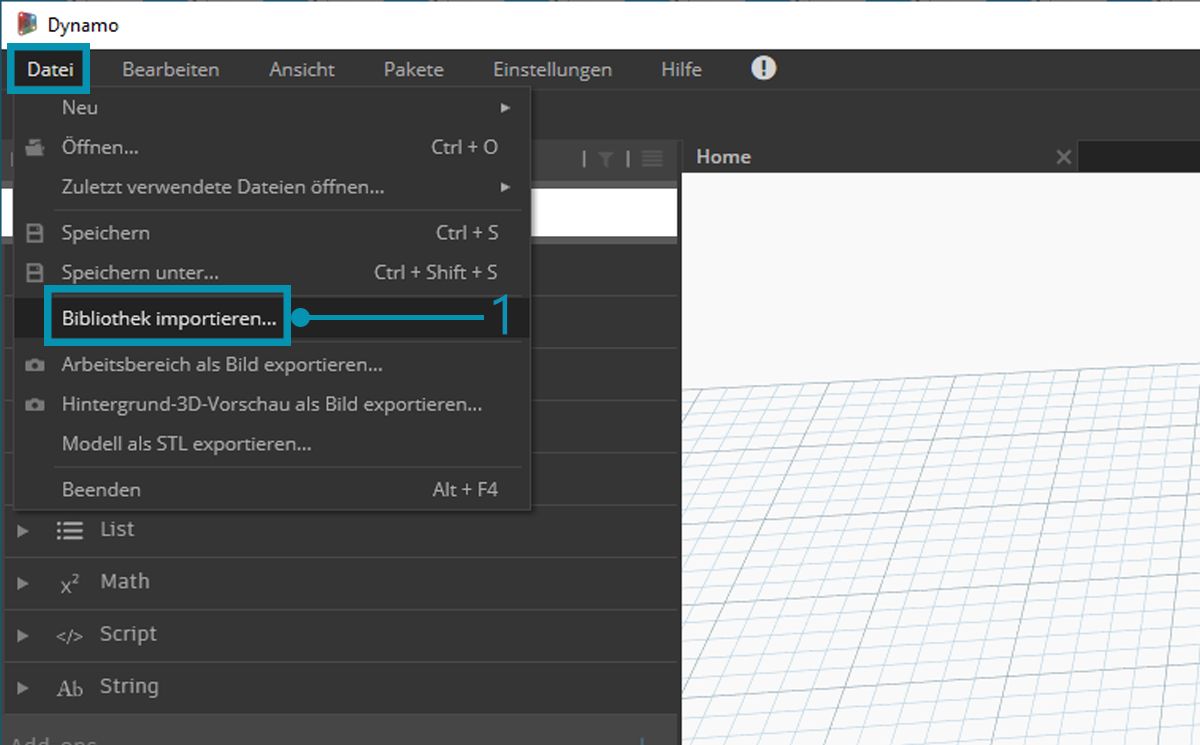Screen dimensions: 1200x745
Task: Click the exclamation notification icon
Action: 764,68
